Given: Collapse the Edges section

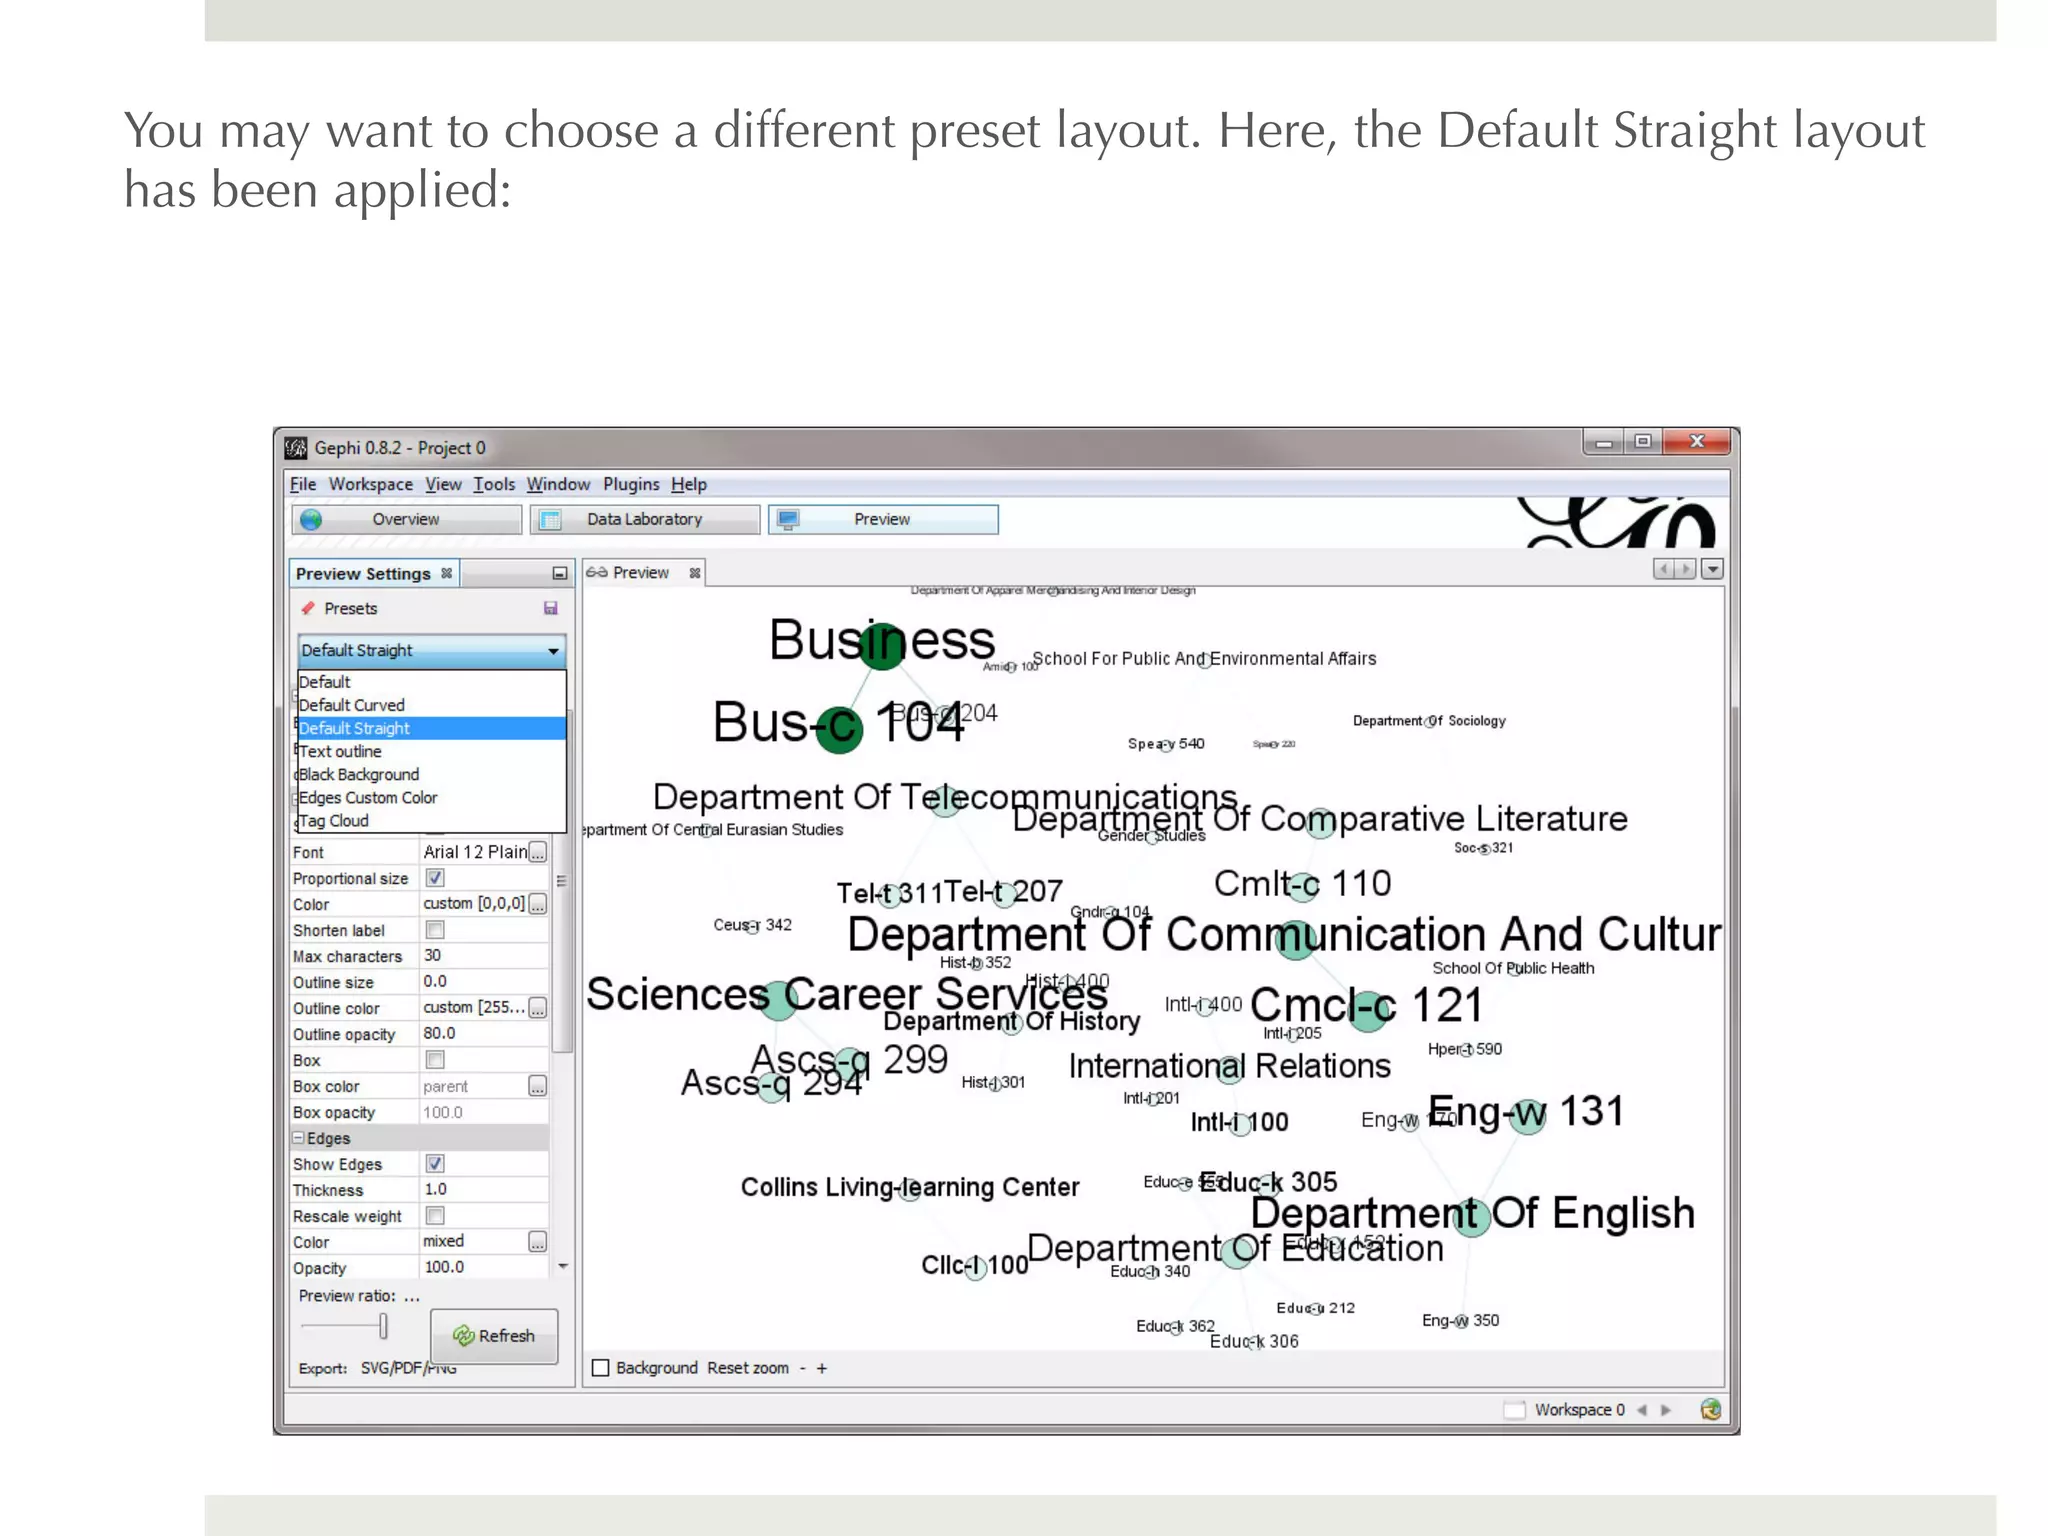Looking at the screenshot, I should click(298, 1138).
